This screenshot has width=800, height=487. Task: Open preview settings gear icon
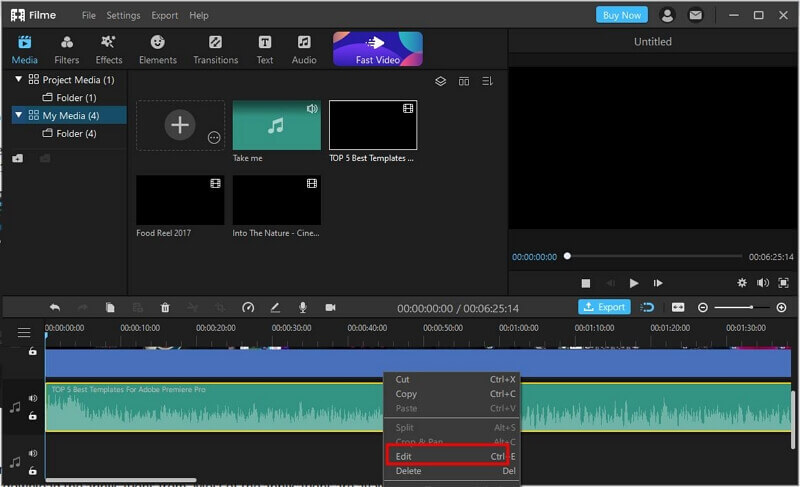742,283
